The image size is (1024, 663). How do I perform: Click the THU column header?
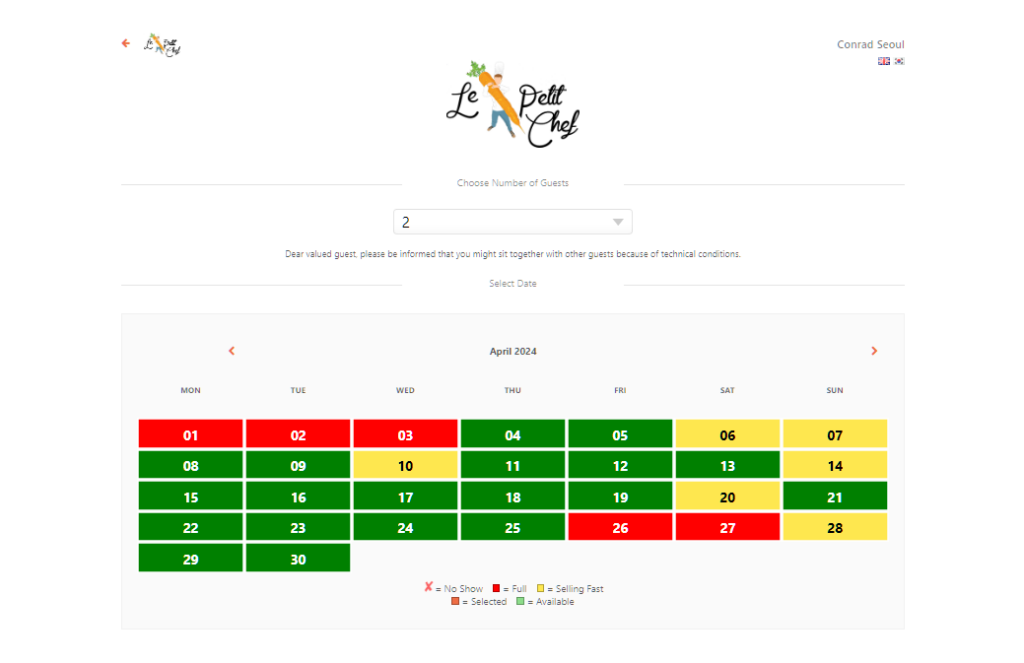click(x=513, y=390)
